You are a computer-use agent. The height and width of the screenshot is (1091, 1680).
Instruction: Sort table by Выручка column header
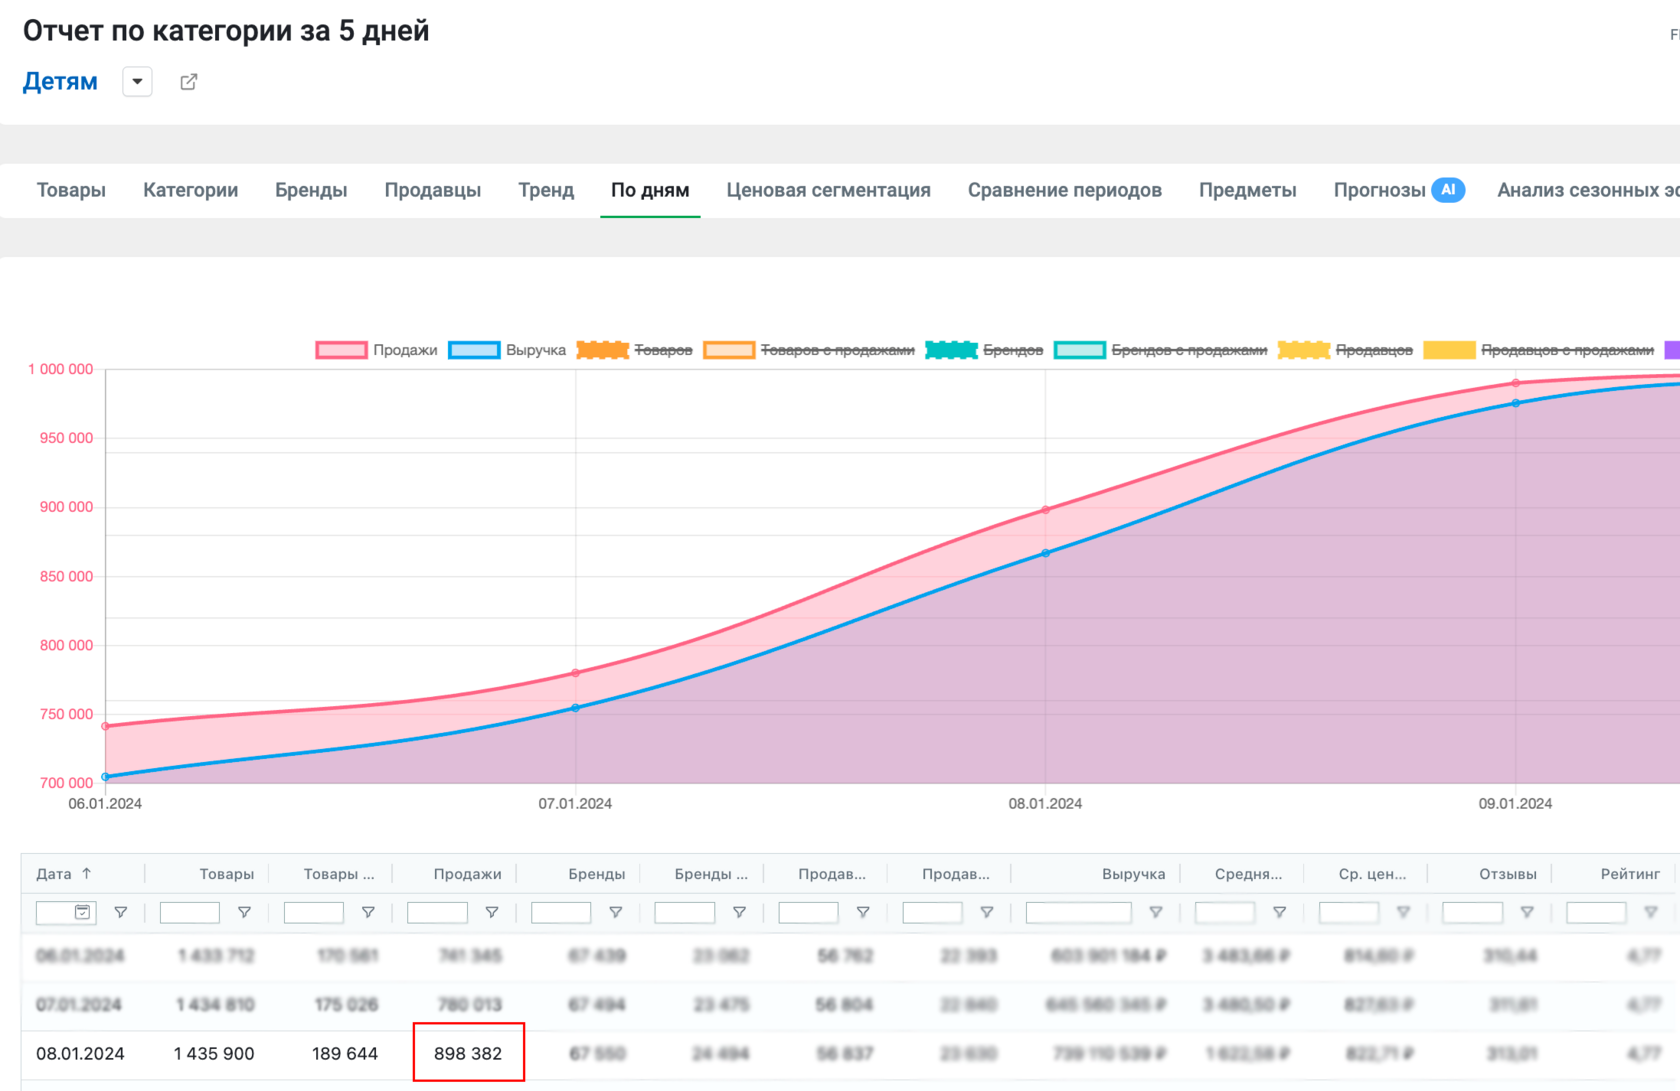click(x=1134, y=874)
